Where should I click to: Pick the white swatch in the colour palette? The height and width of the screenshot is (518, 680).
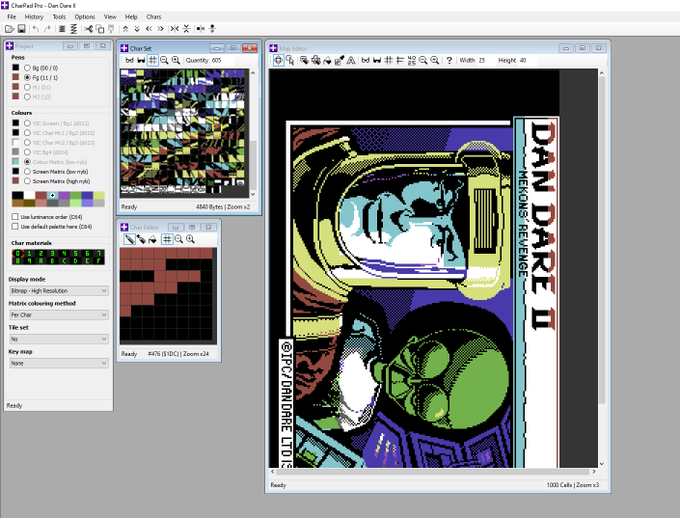point(29,196)
